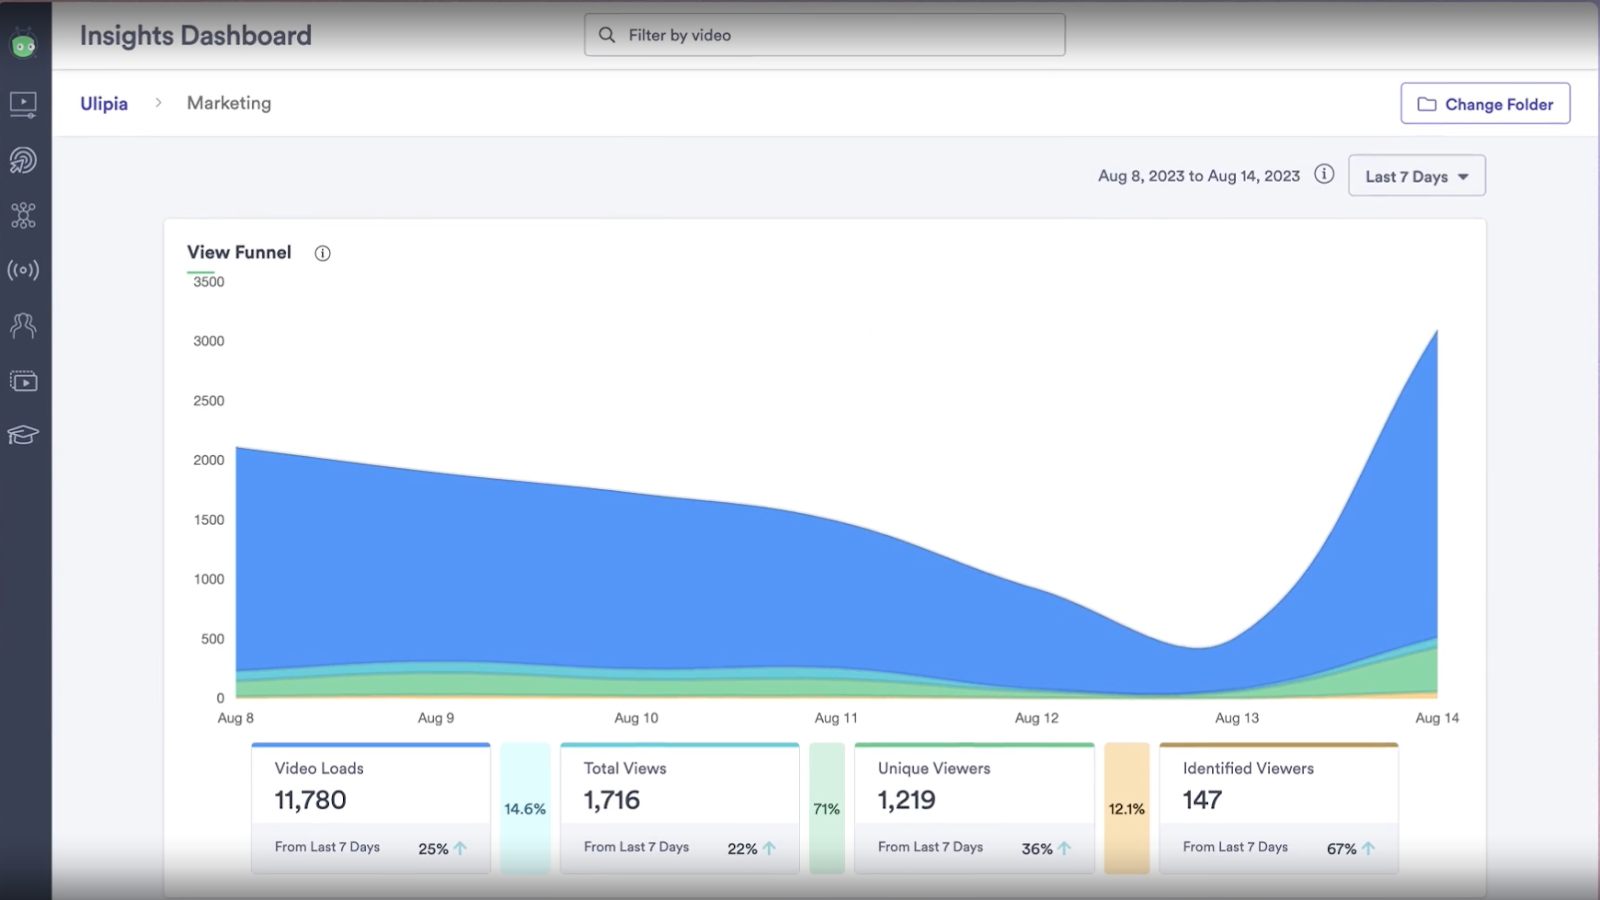Open the video library sidebar icon

[x=23, y=104]
